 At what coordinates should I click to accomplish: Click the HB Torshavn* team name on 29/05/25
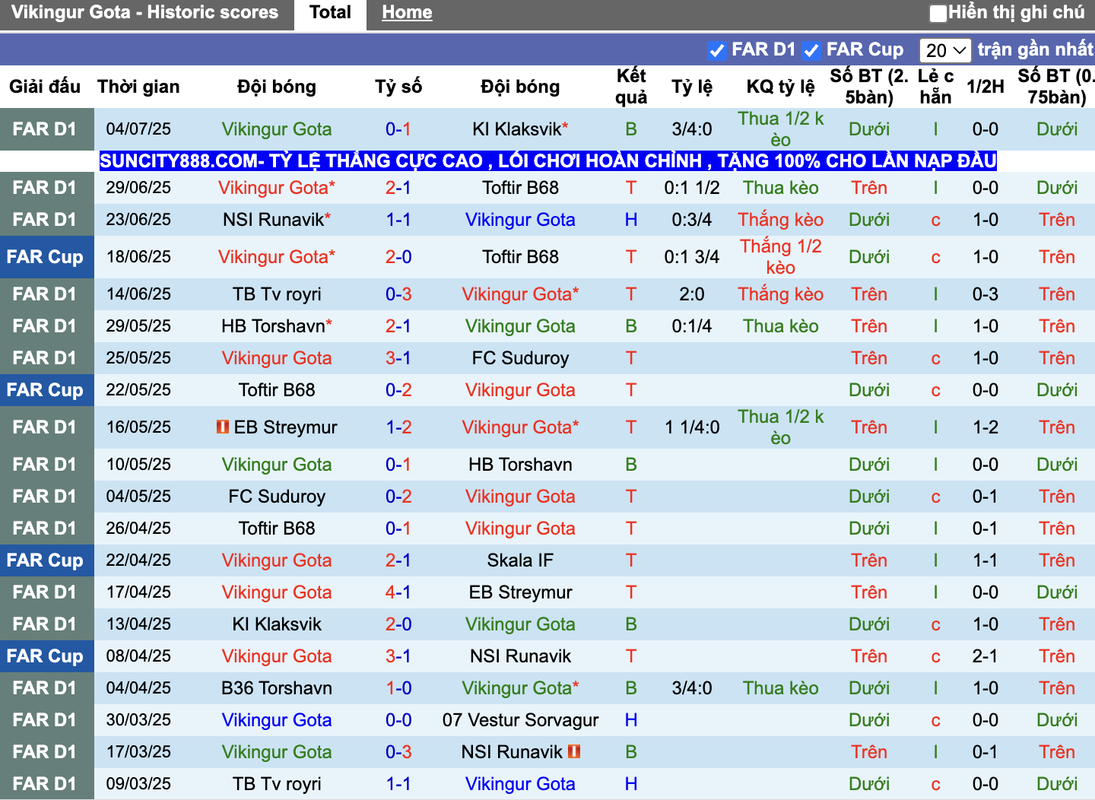(x=277, y=326)
